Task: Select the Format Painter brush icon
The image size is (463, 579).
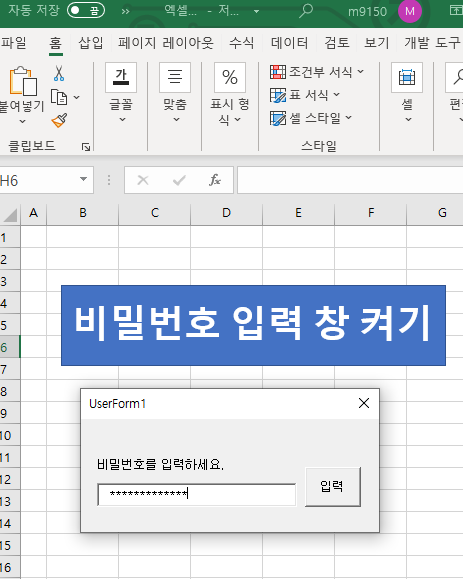Action: [x=59, y=120]
